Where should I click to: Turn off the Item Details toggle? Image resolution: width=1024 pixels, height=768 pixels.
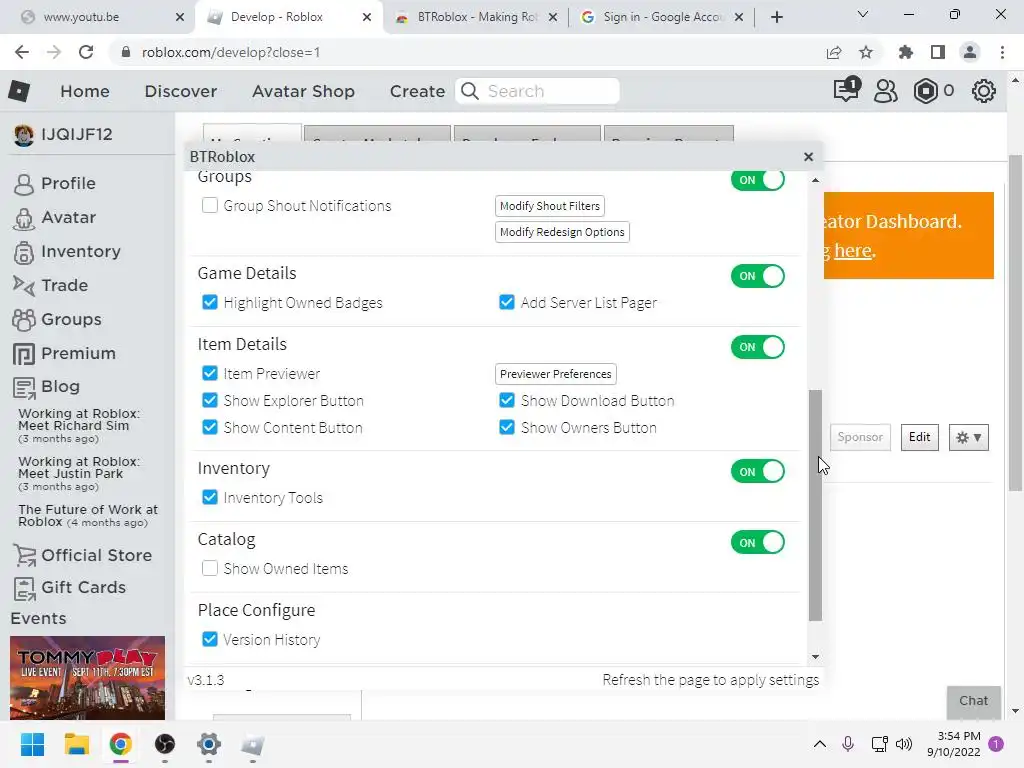(x=758, y=347)
